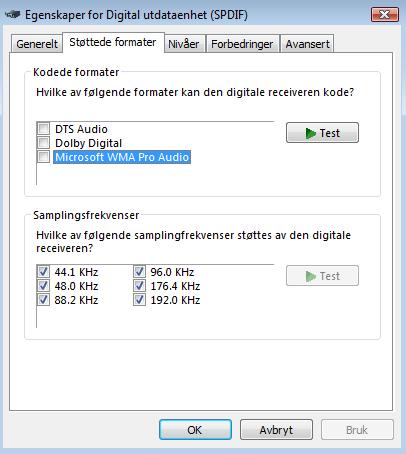Enable the Dolby Digital checkbox

pos(44,142)
